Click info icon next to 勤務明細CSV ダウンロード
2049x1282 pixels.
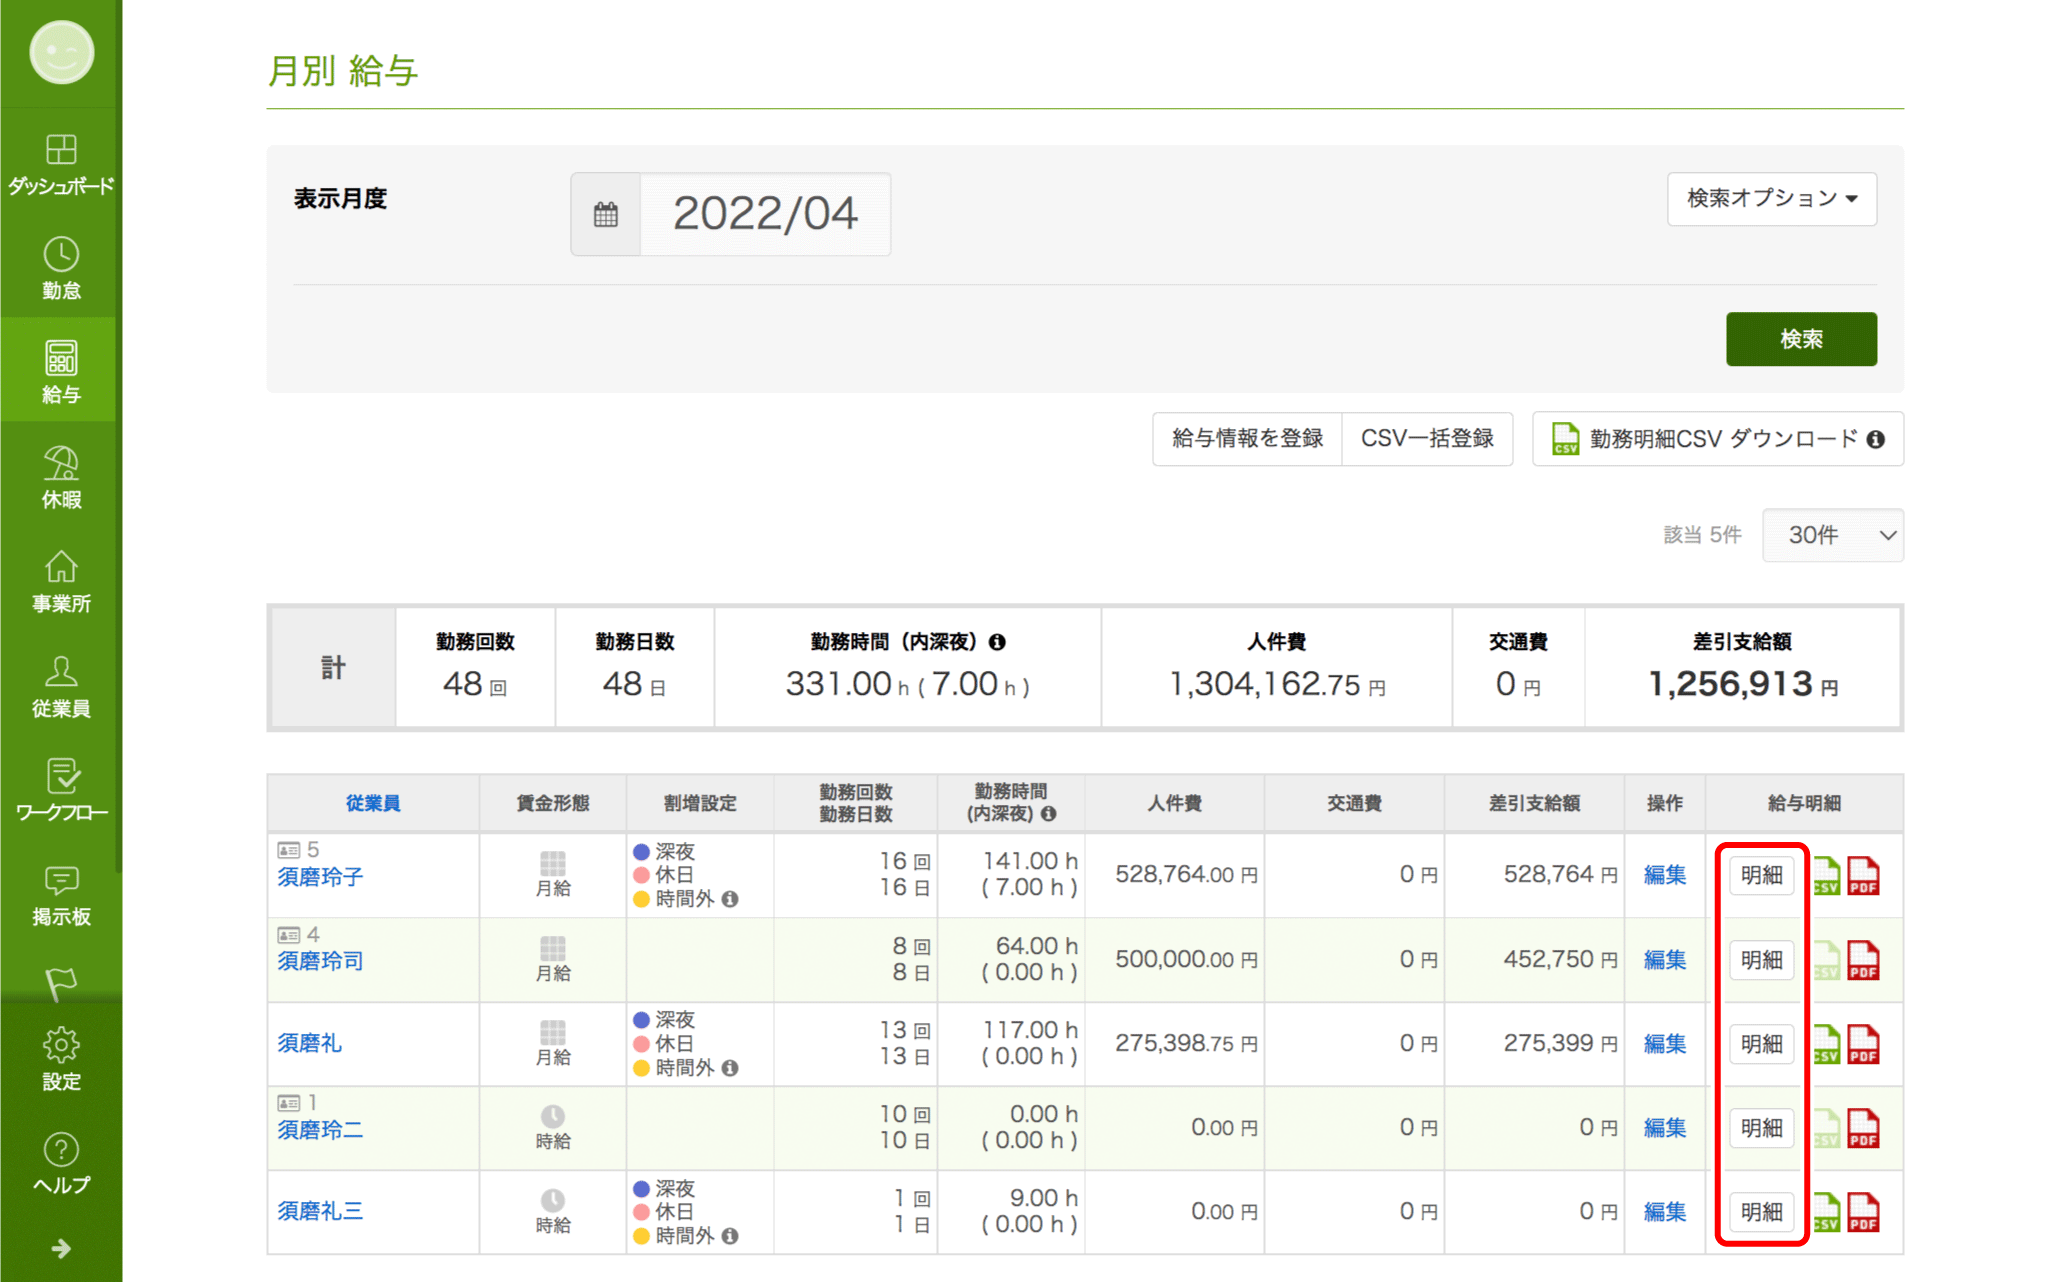1876,439
